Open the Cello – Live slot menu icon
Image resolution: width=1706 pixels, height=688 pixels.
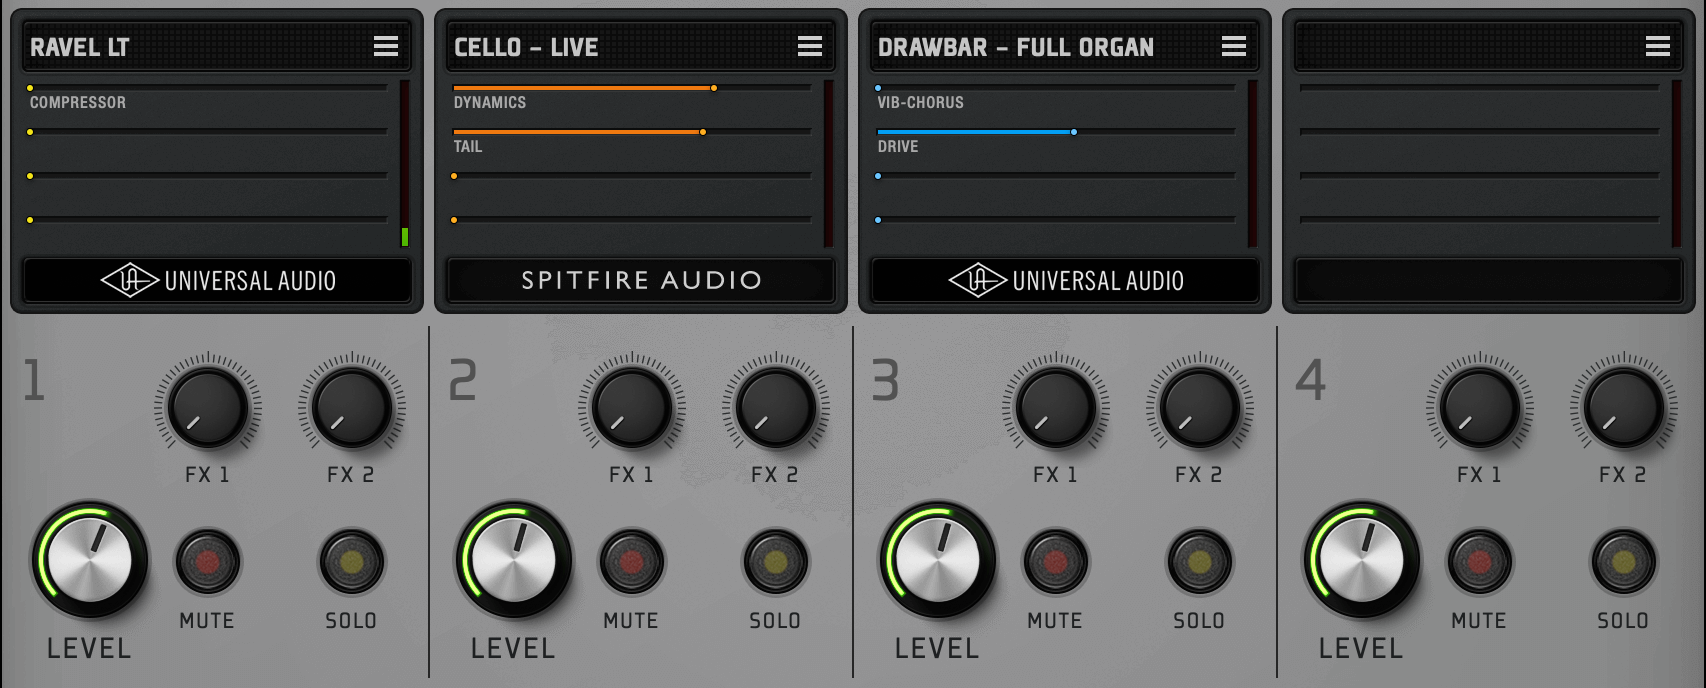810,46
